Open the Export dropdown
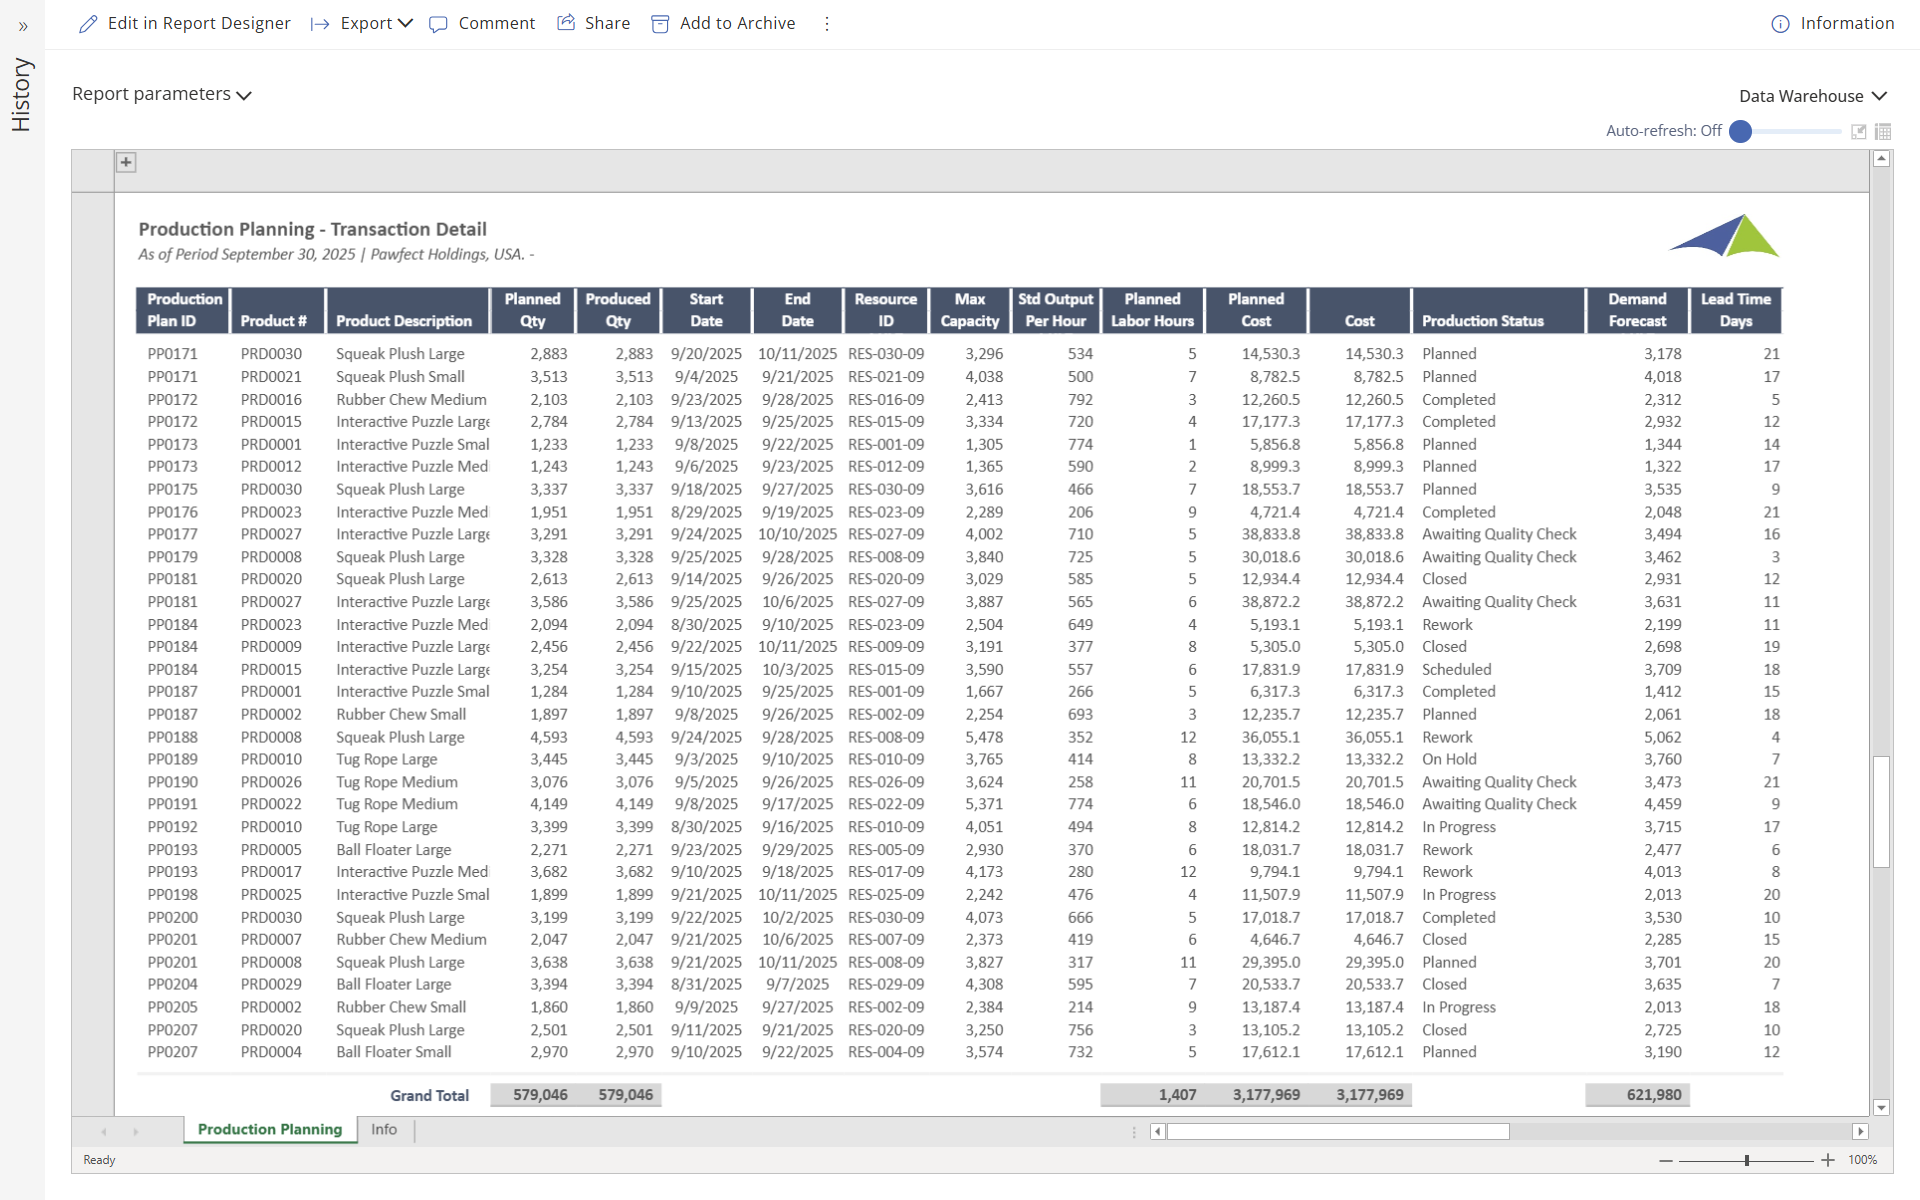 click(375, 24)
